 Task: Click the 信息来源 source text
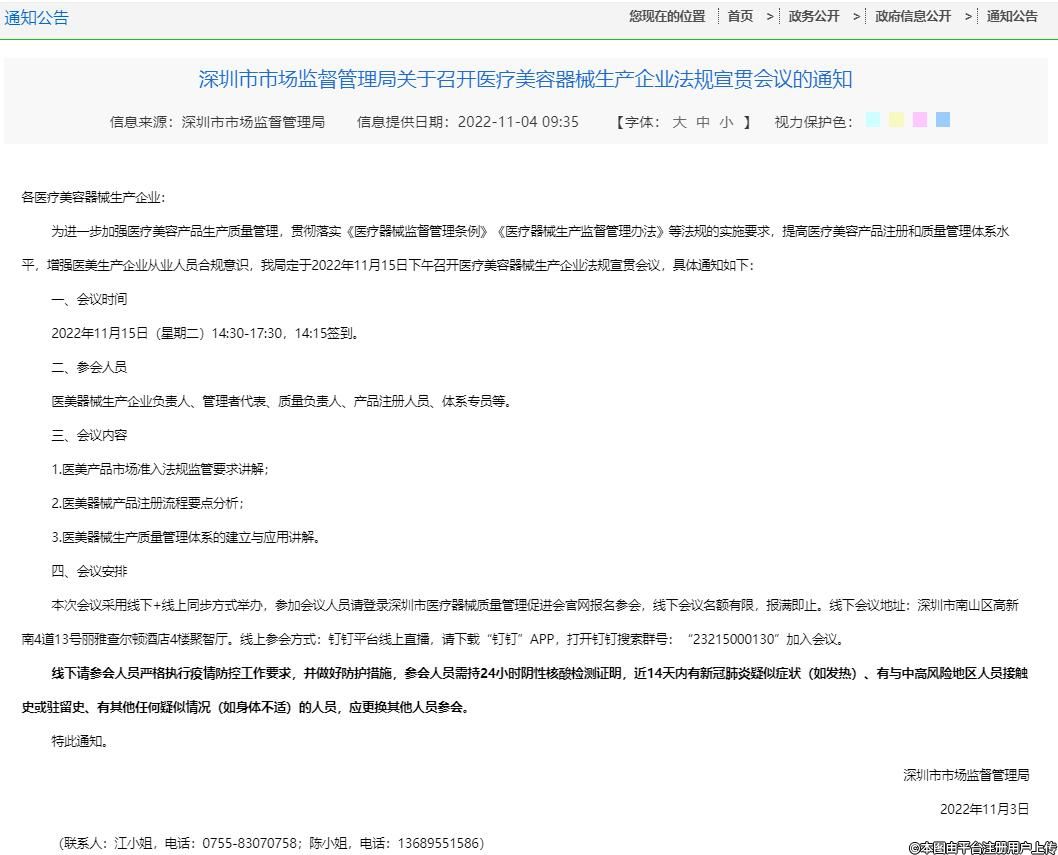tap(217, 122)
